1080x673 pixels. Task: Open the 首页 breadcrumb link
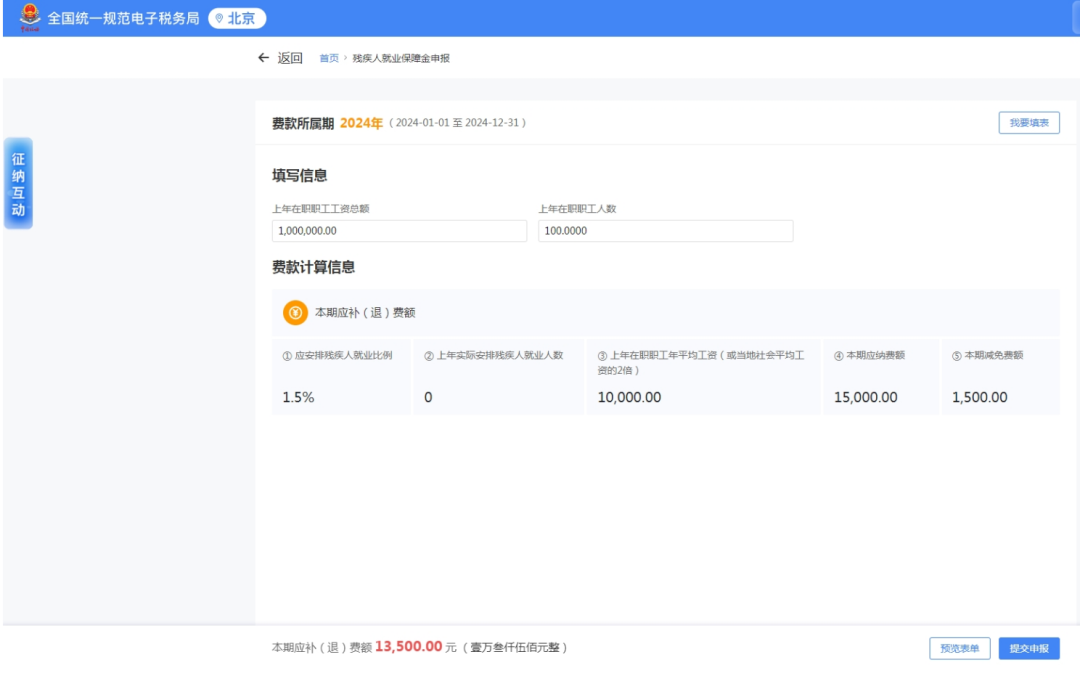(329, 59)
